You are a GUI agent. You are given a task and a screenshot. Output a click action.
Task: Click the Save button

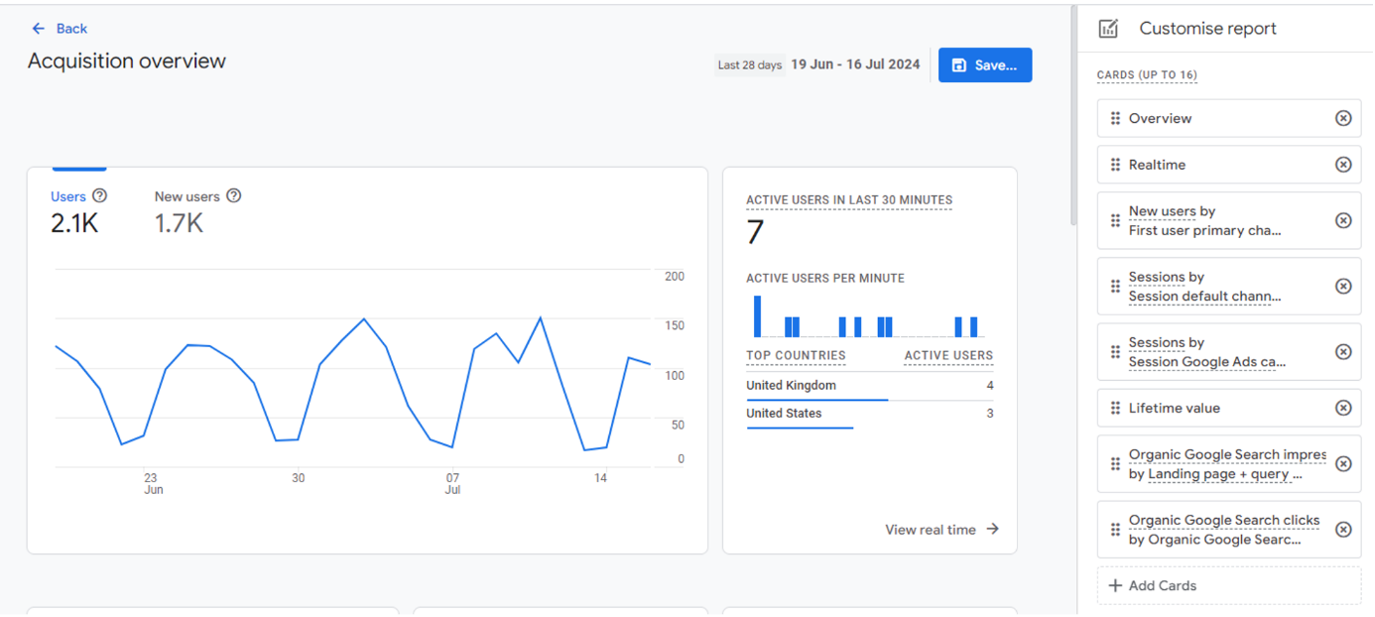[985, 65]
